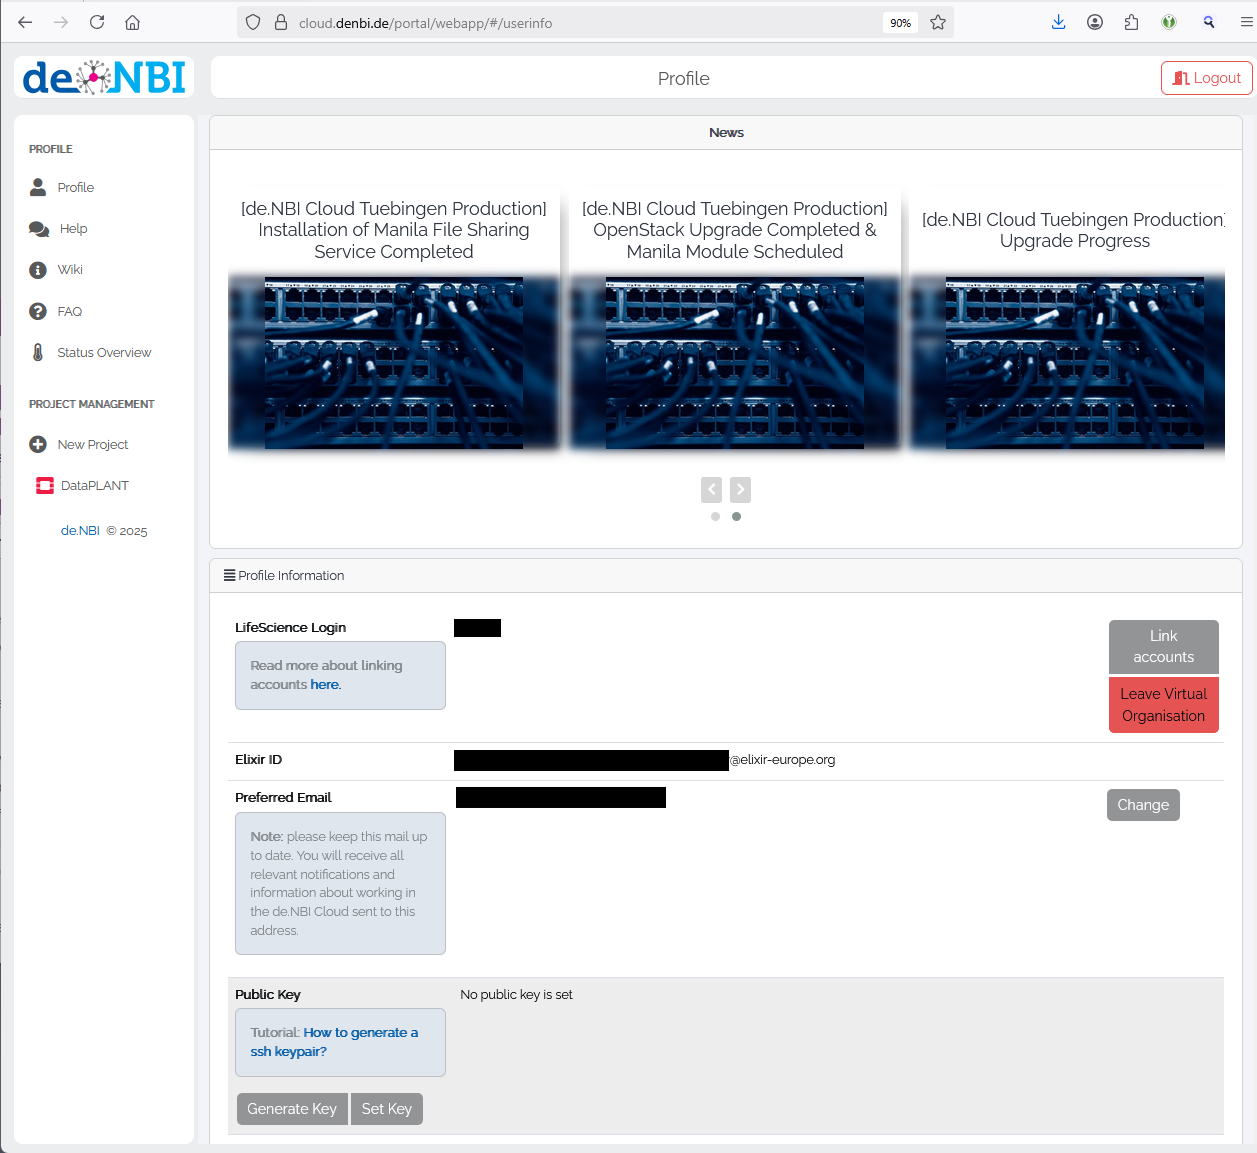Image resolution: width=1257 pixels, height=1153 pixels.
Task: Open Status Overview in the sidebar
Action: 104,352
